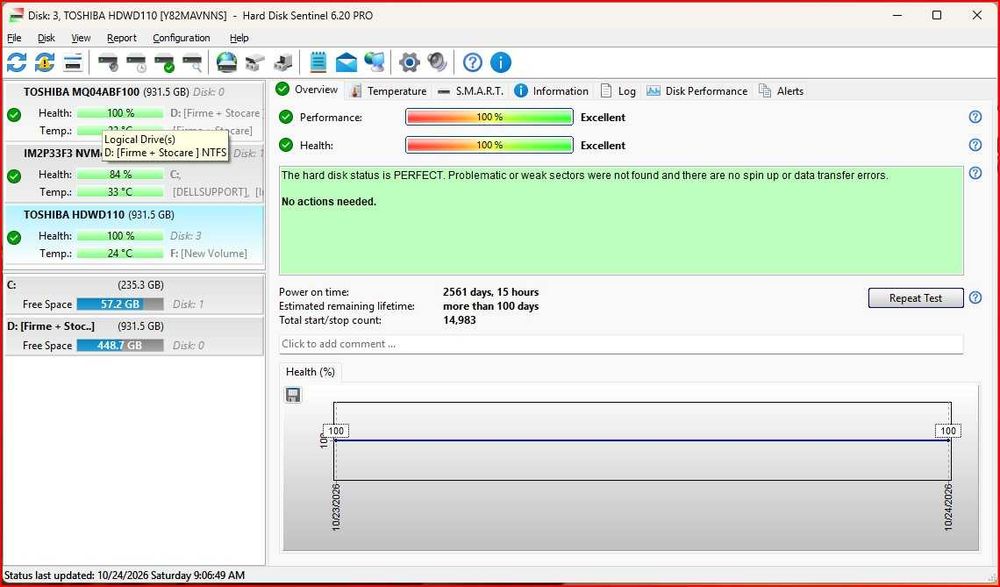Screen dimensions: 1000x587
Task: Select TOSHIBA MQ04ABF100 disk entry
Action: pyautogui.click(x=134, y=110)
